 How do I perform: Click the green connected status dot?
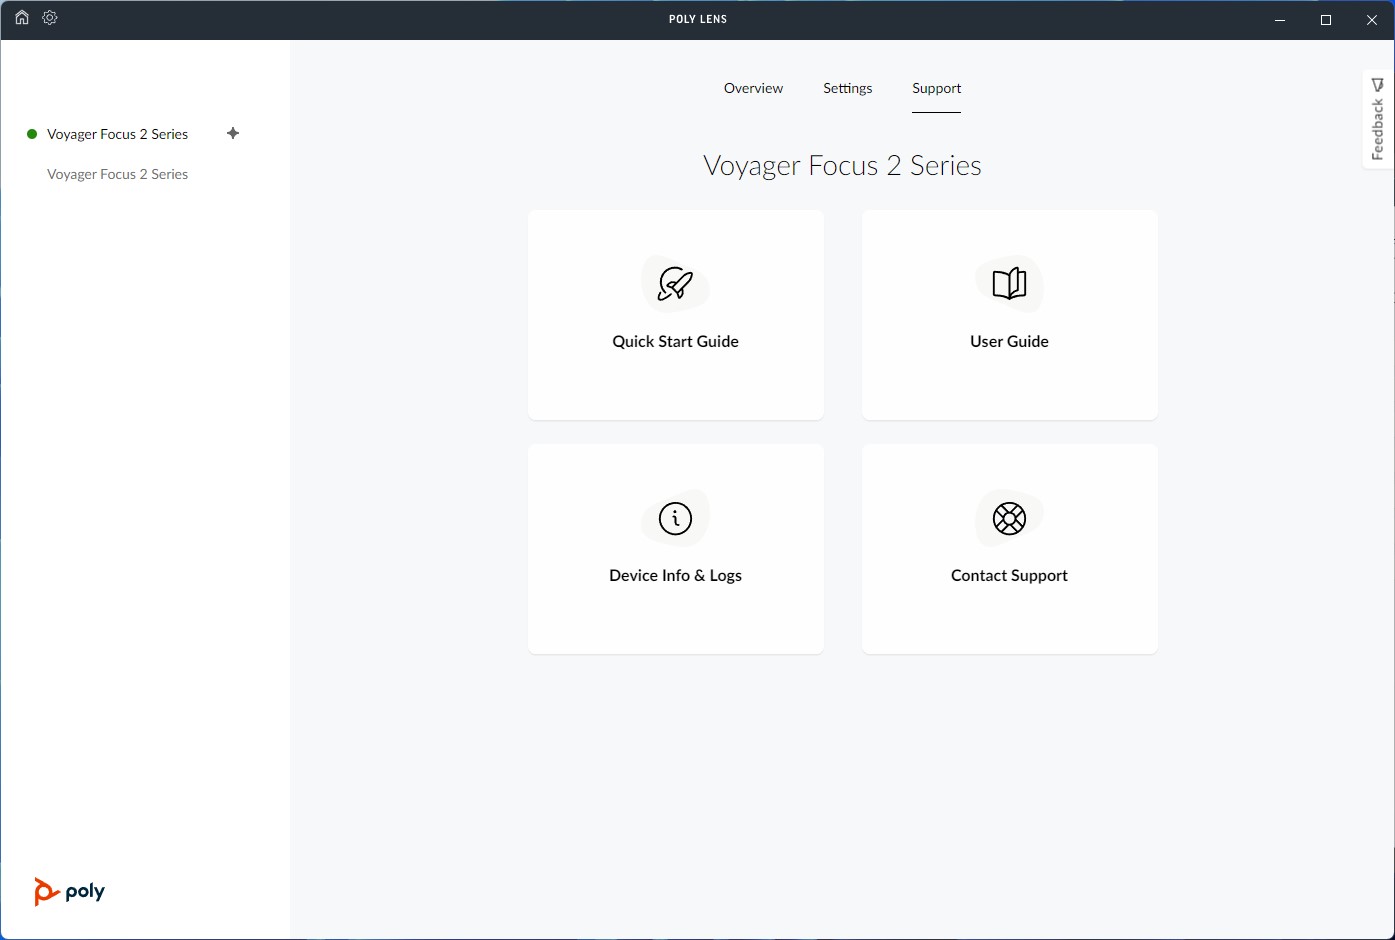(x=32, y=134)
